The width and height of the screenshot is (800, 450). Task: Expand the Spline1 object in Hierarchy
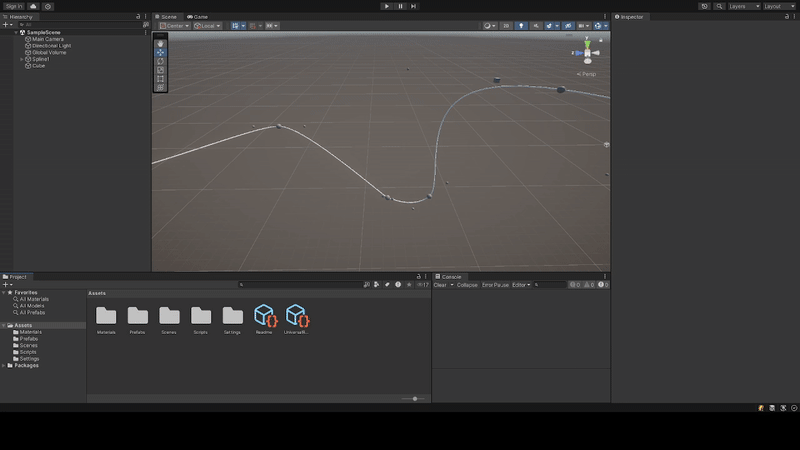click(x=21, y=59)
